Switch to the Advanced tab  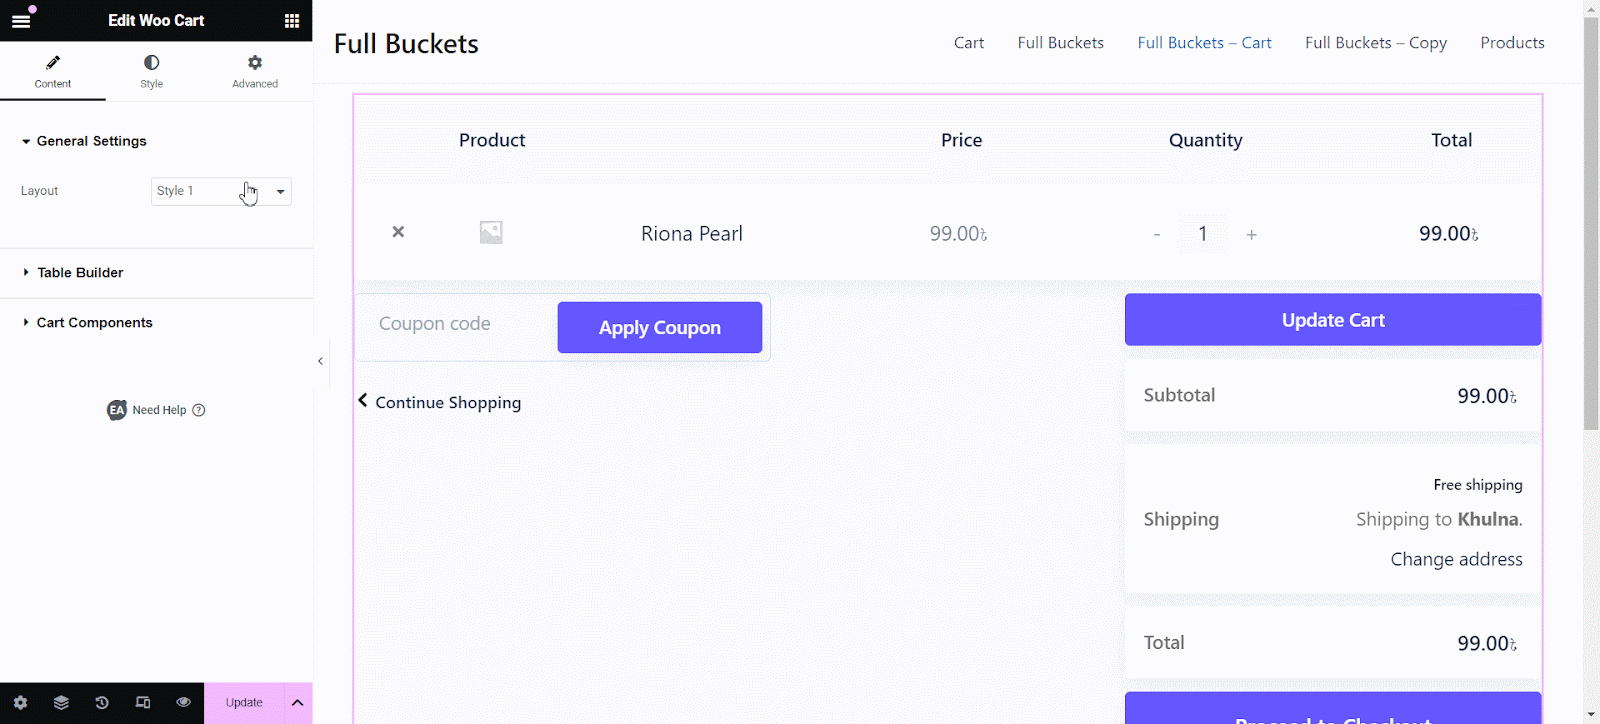tap(254, 71)
